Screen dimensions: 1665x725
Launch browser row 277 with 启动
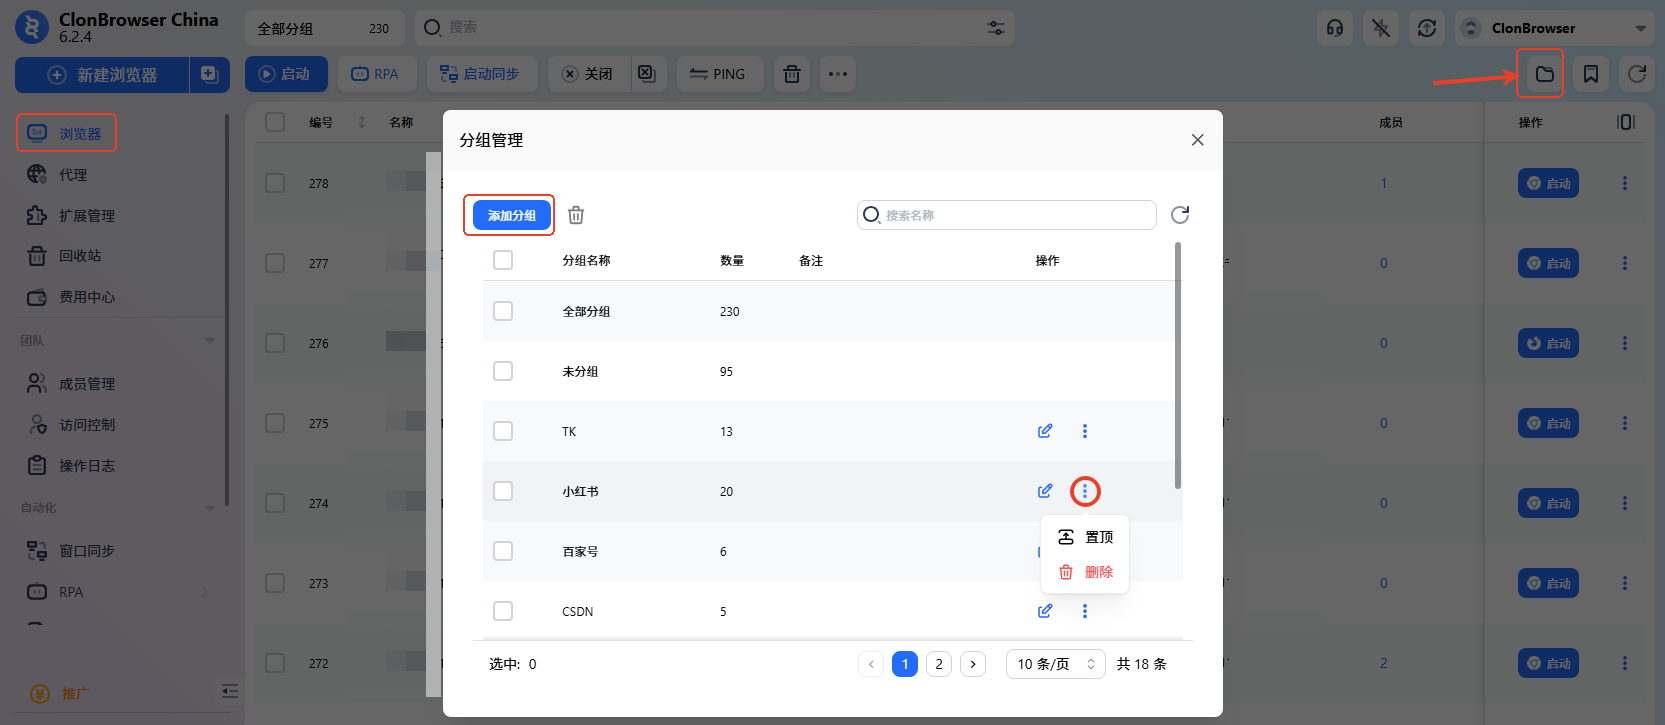(1548, 263)
